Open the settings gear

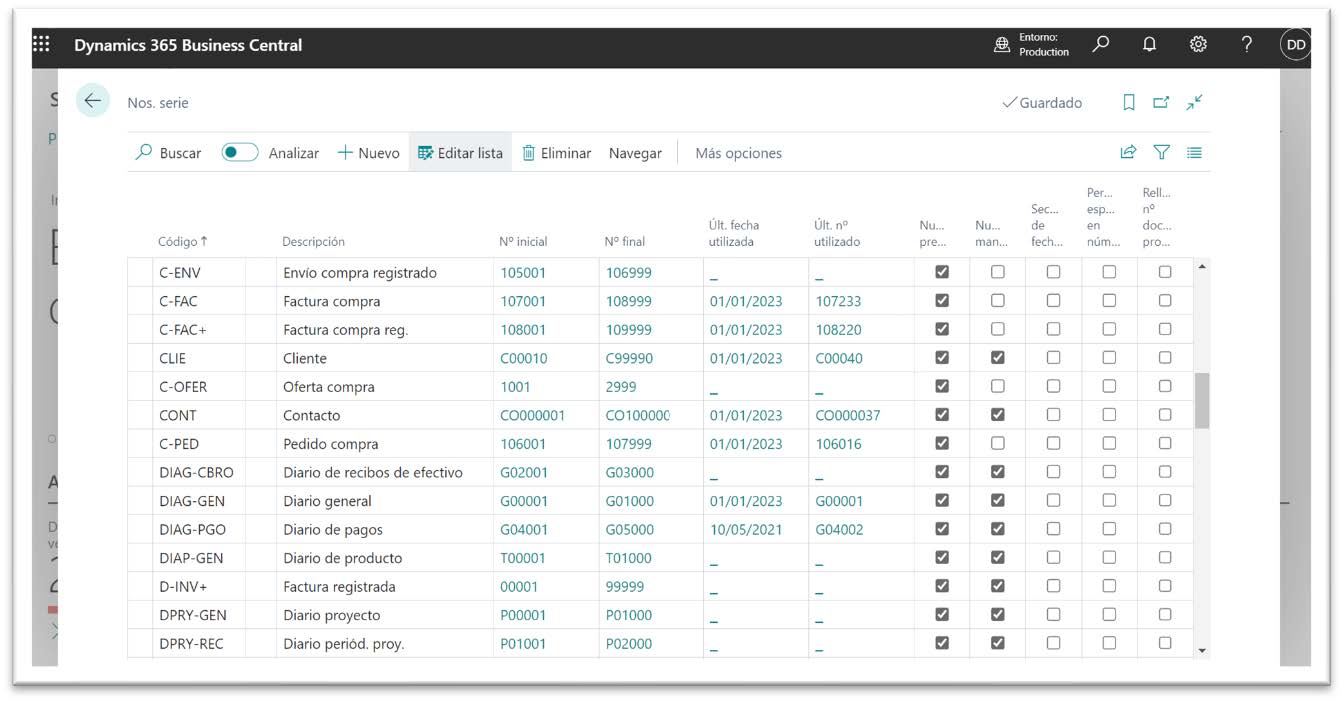pyautogui.click(x=1198, y=44)
